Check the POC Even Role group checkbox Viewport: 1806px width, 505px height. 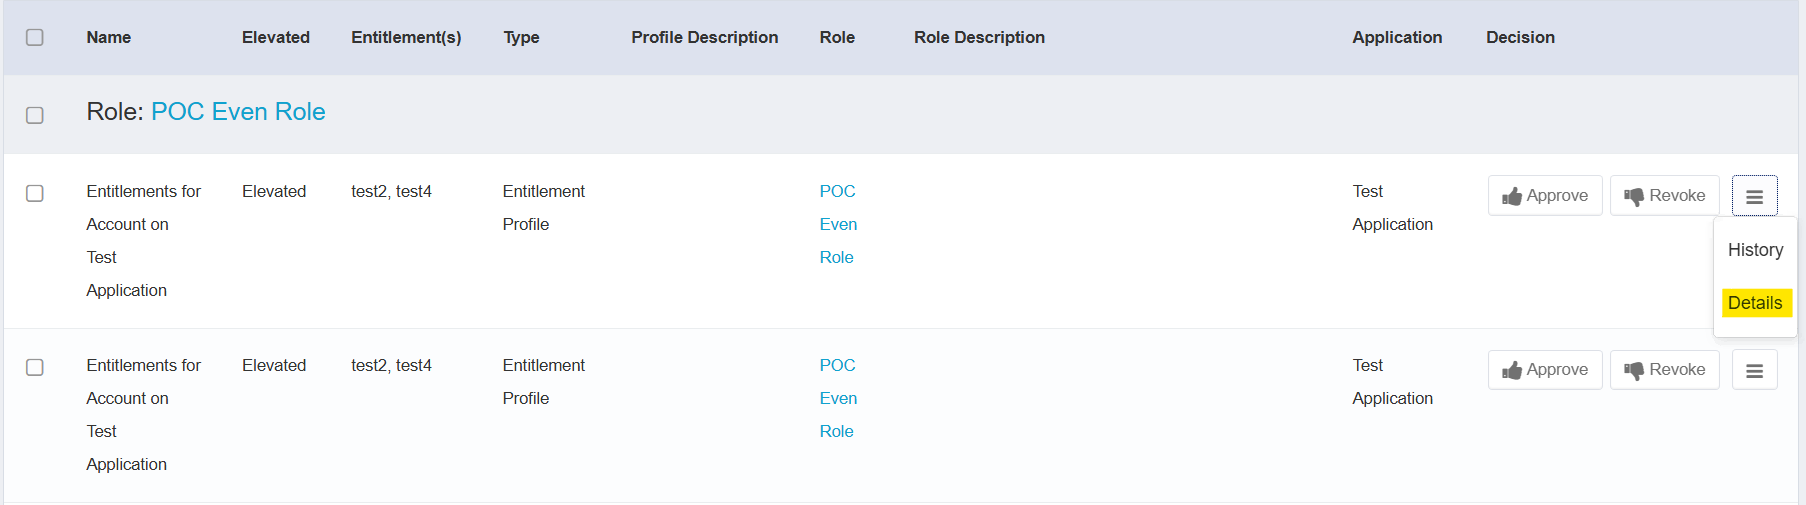35,115
